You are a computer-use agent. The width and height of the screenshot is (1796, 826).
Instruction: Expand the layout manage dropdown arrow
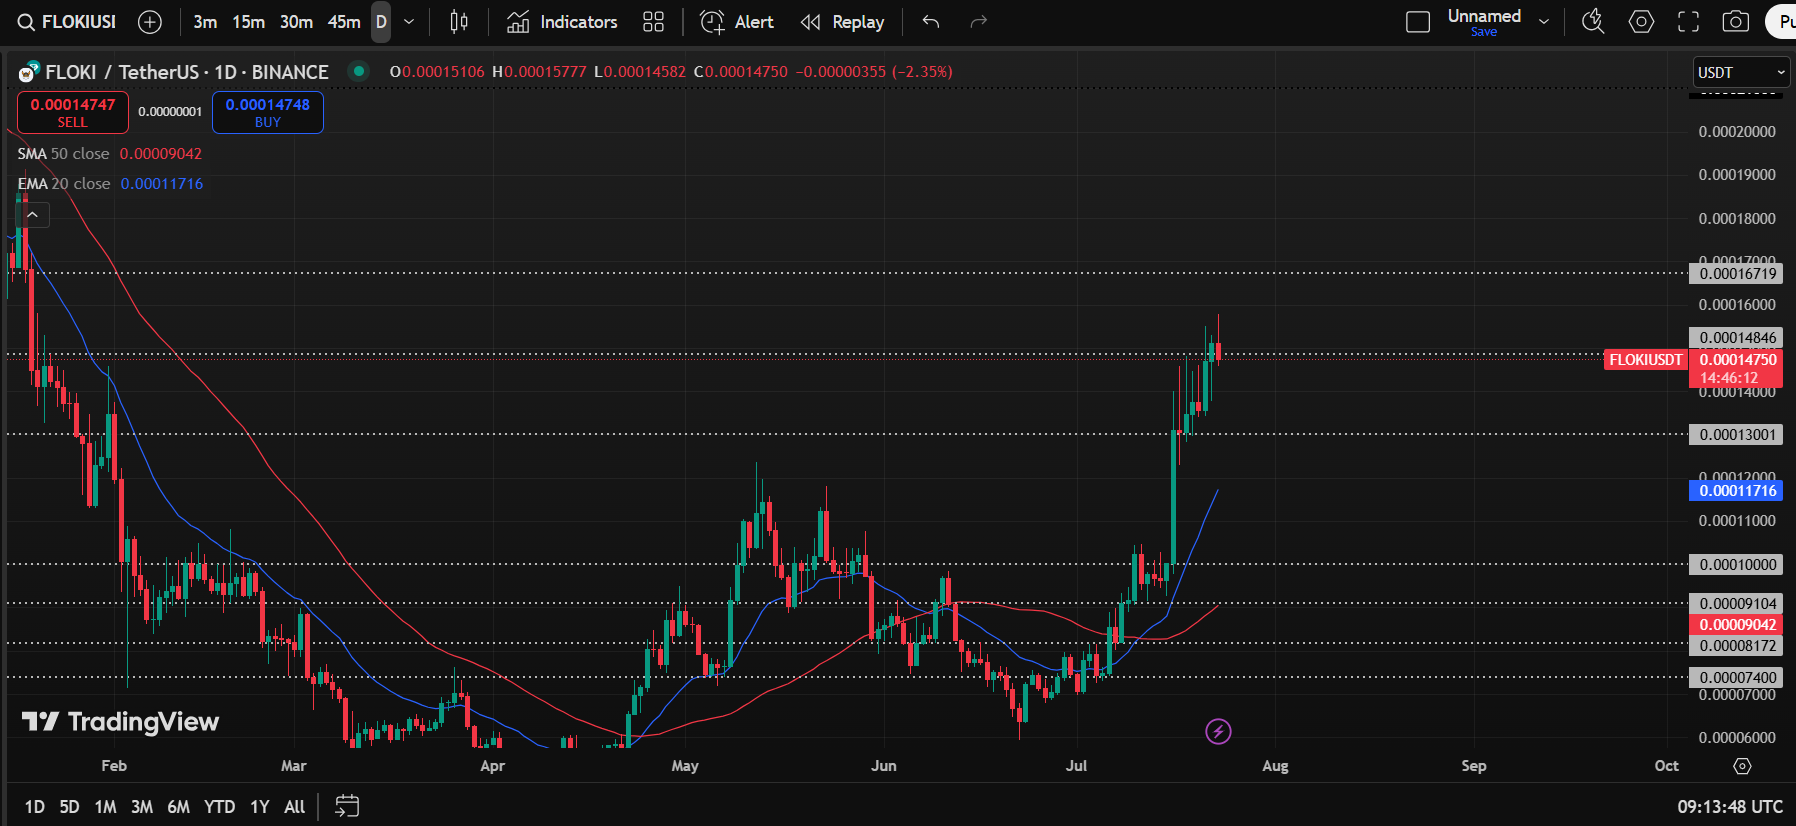click(1544, 22)
